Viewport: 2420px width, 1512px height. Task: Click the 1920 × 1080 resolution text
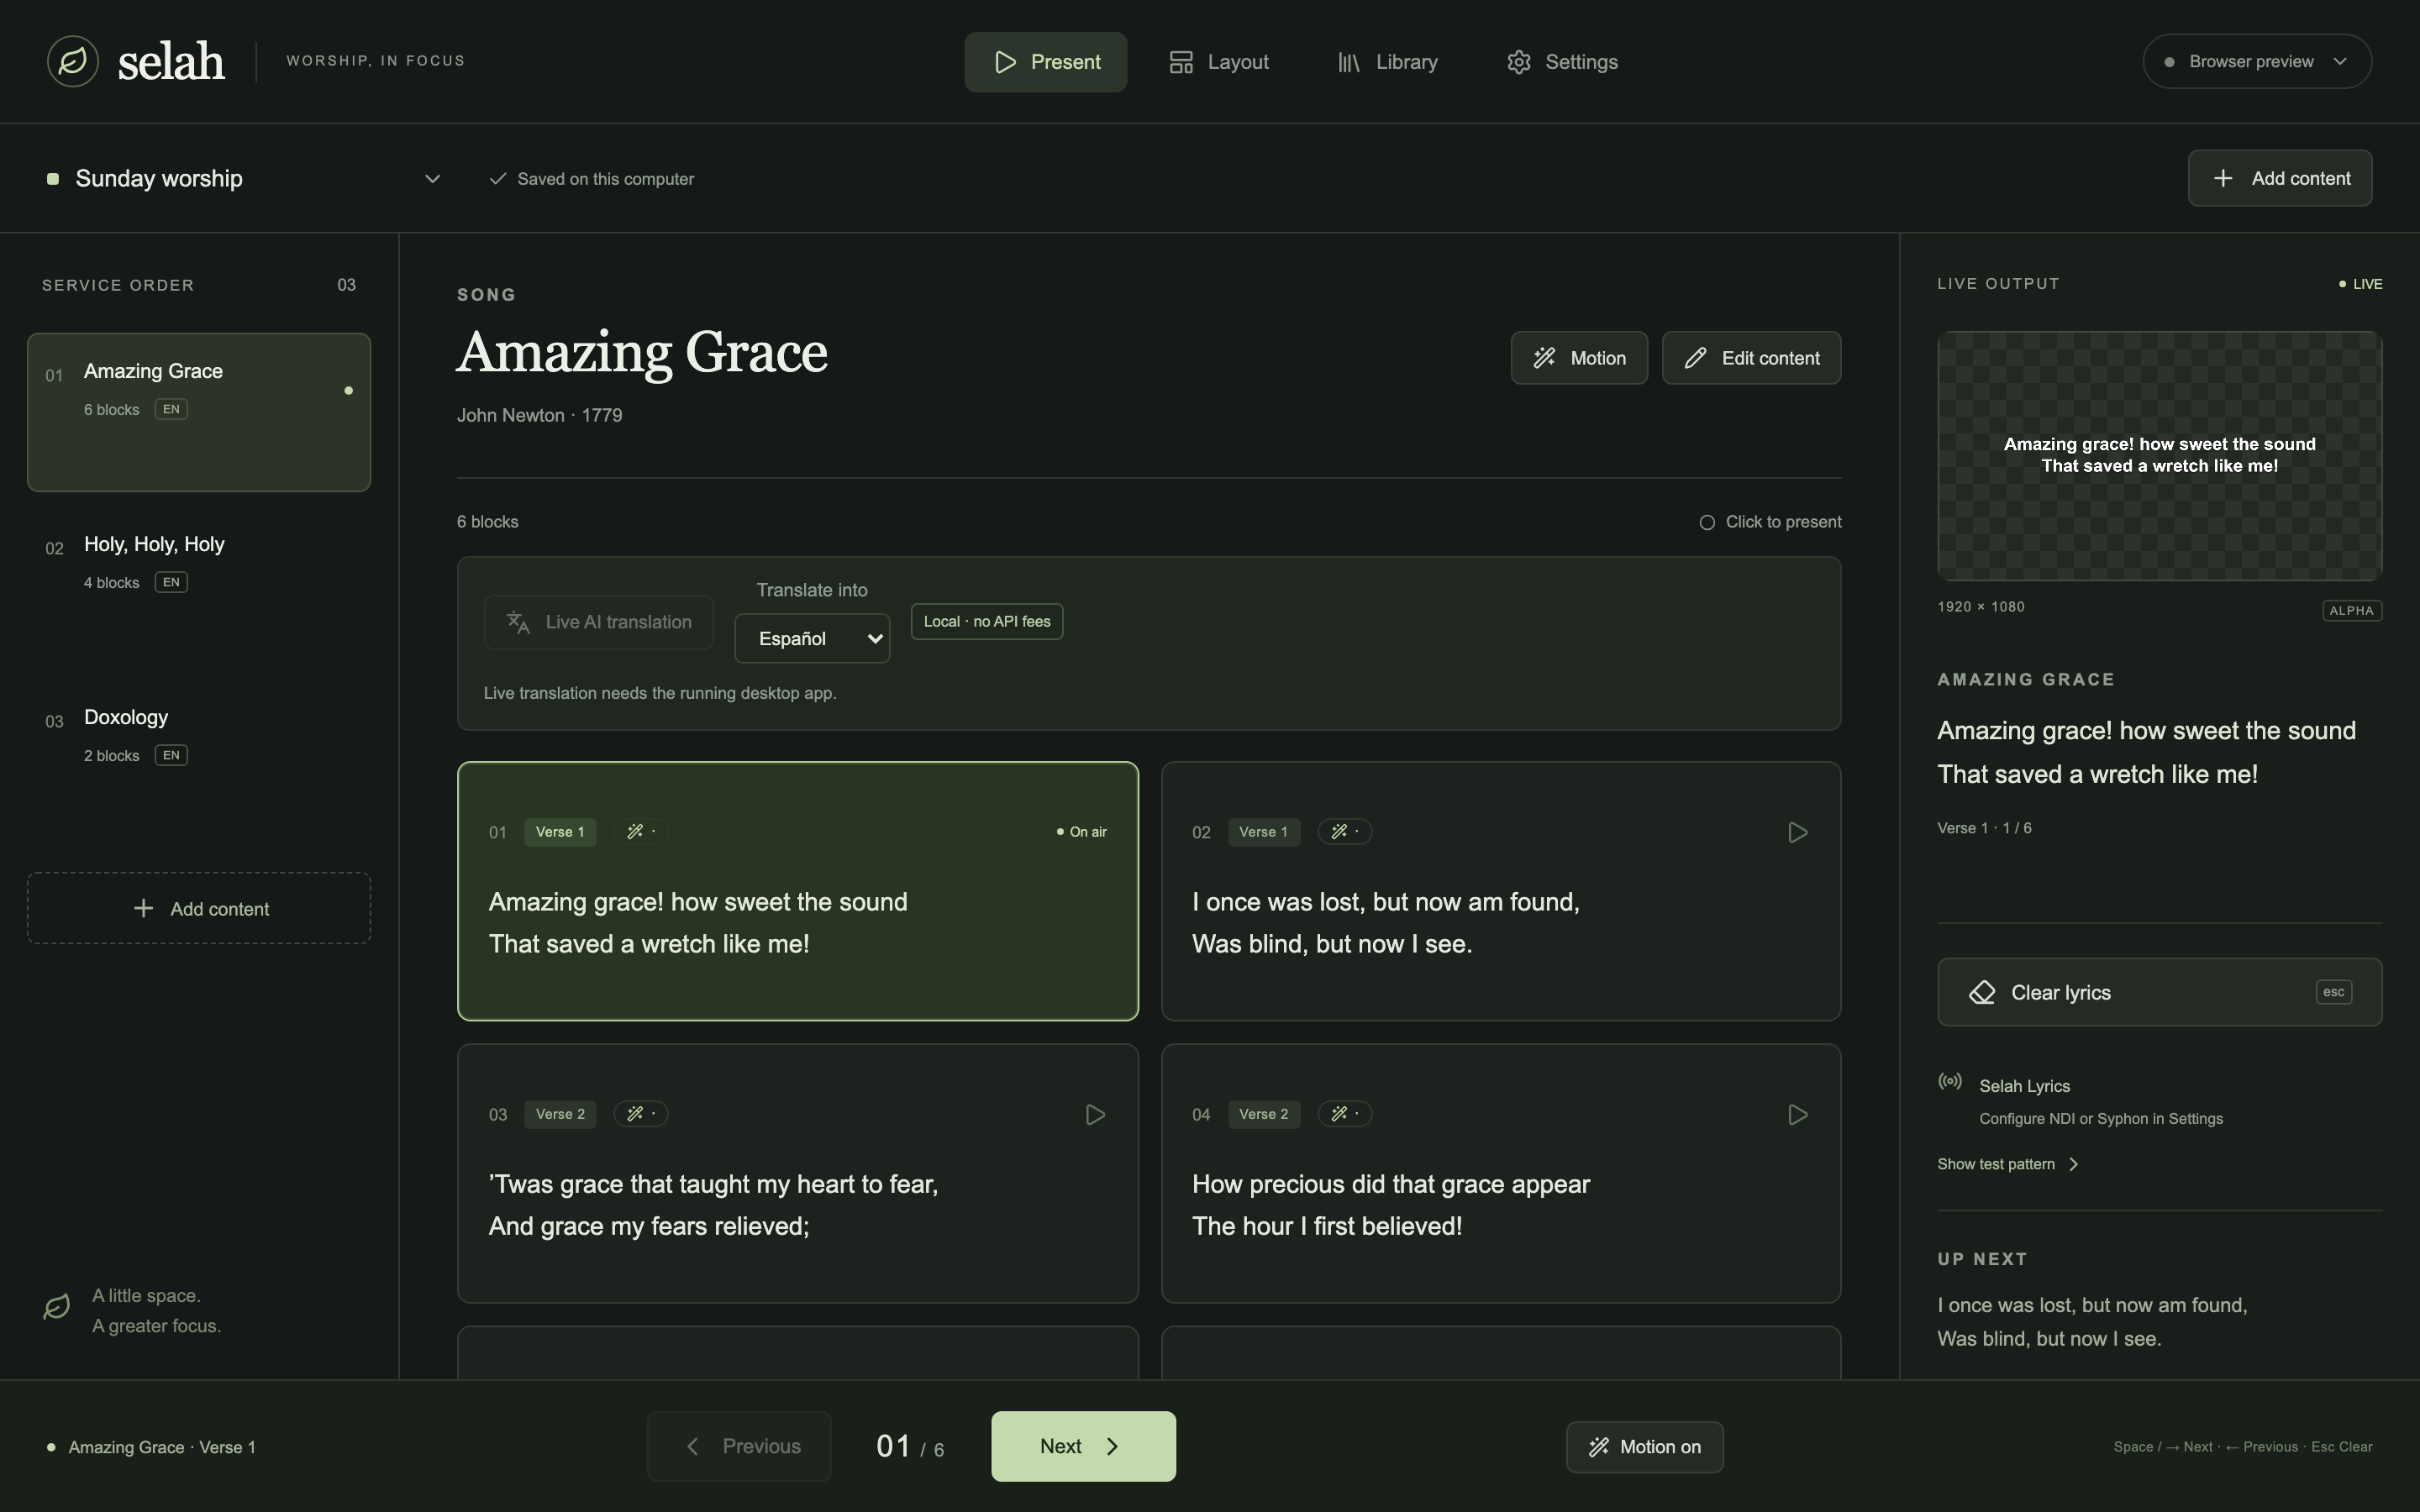[x=1980, y=607]
